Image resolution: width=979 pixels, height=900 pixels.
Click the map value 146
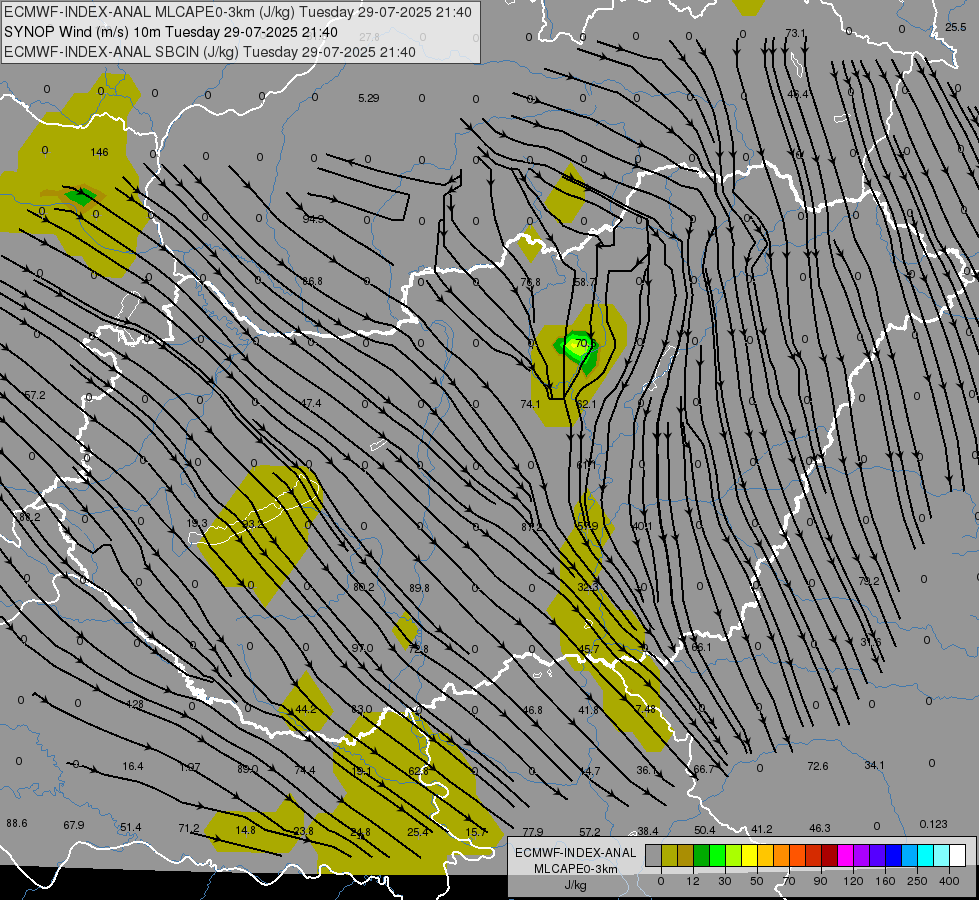[99, 152]
